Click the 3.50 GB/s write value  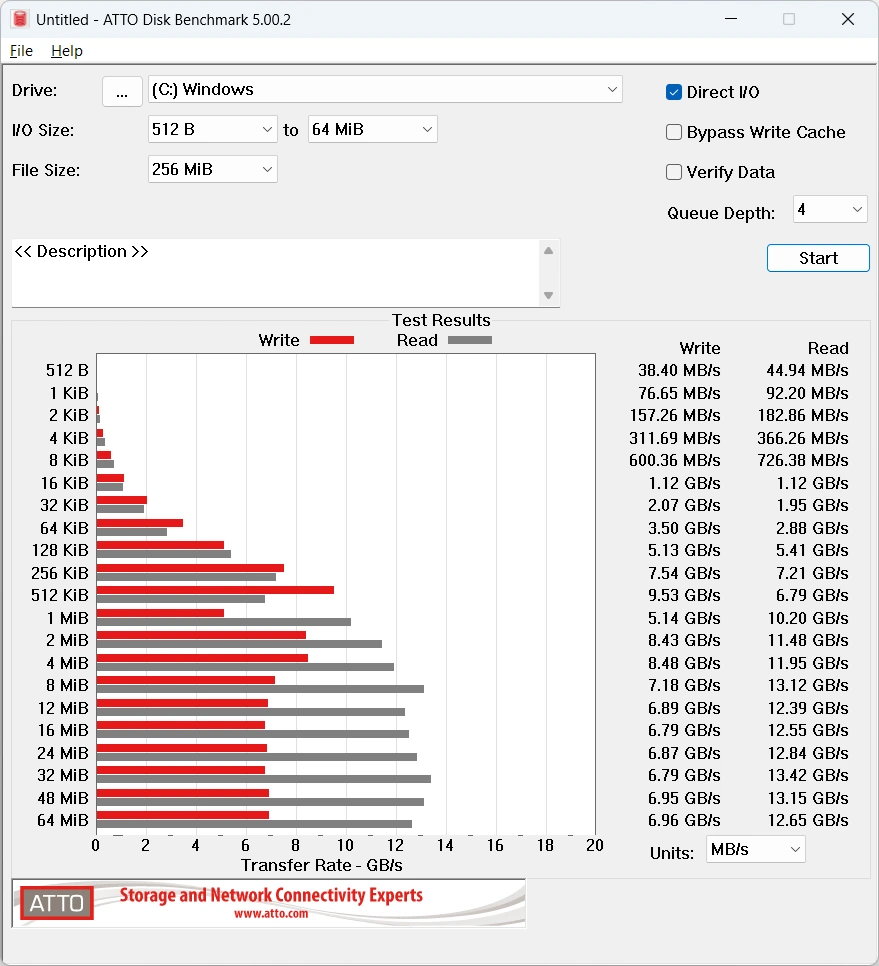pyautogui.click(x=684, y=528)
